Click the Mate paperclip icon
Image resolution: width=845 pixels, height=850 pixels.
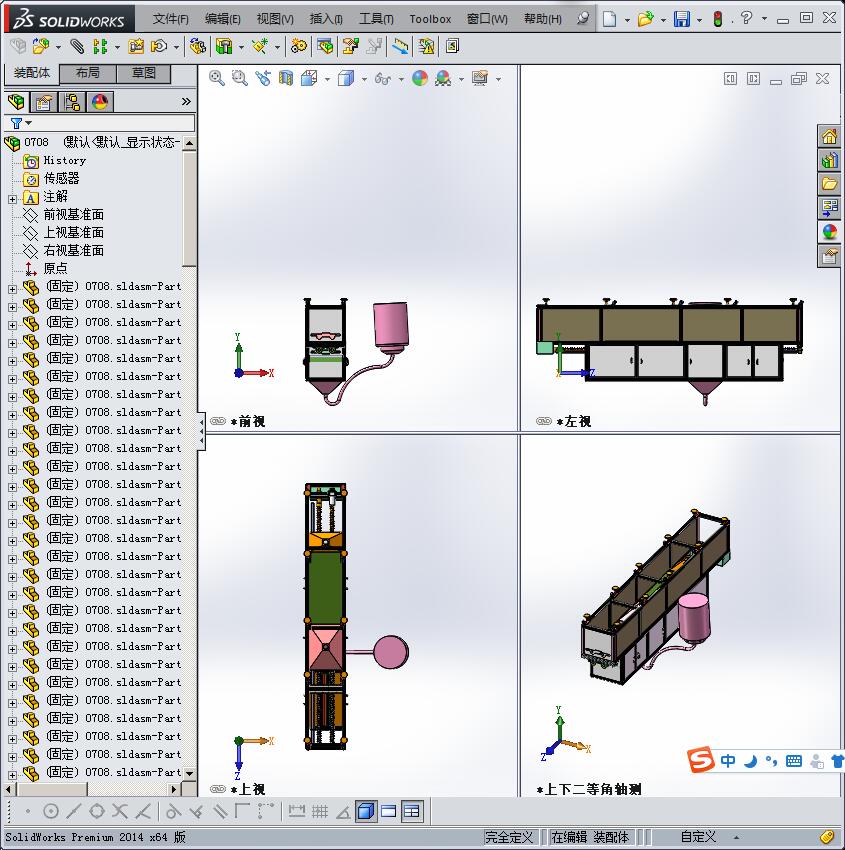coord(78,47)
